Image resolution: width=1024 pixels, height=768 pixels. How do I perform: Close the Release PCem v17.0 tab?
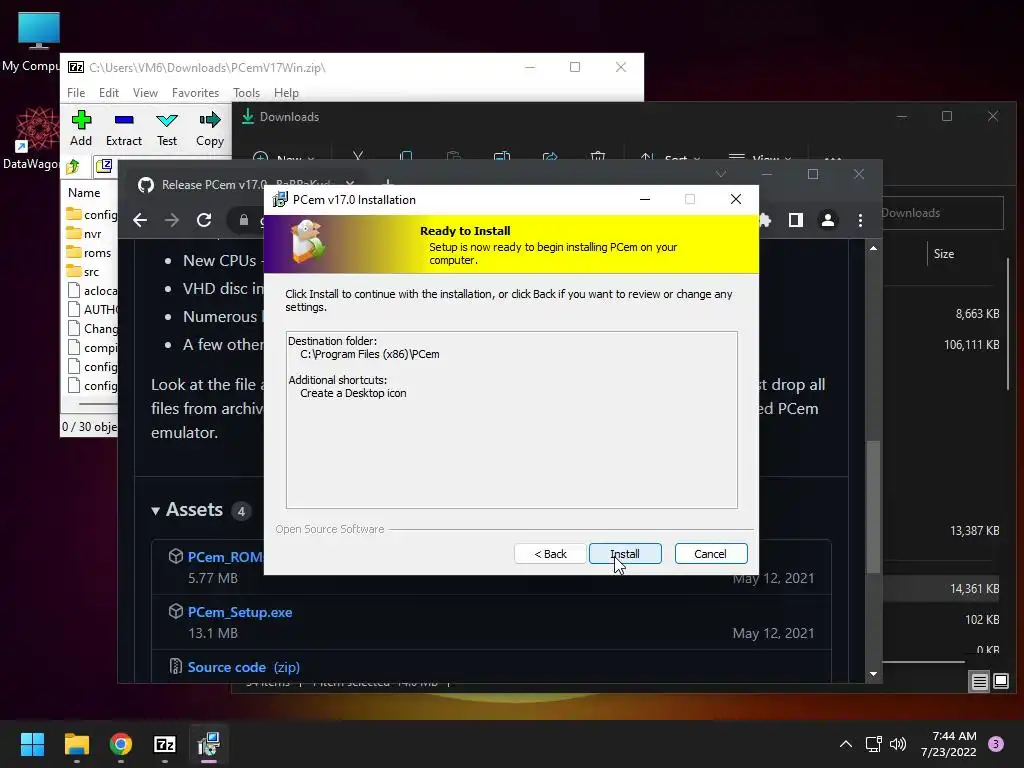pyautogui.click(x=350, y=184)
